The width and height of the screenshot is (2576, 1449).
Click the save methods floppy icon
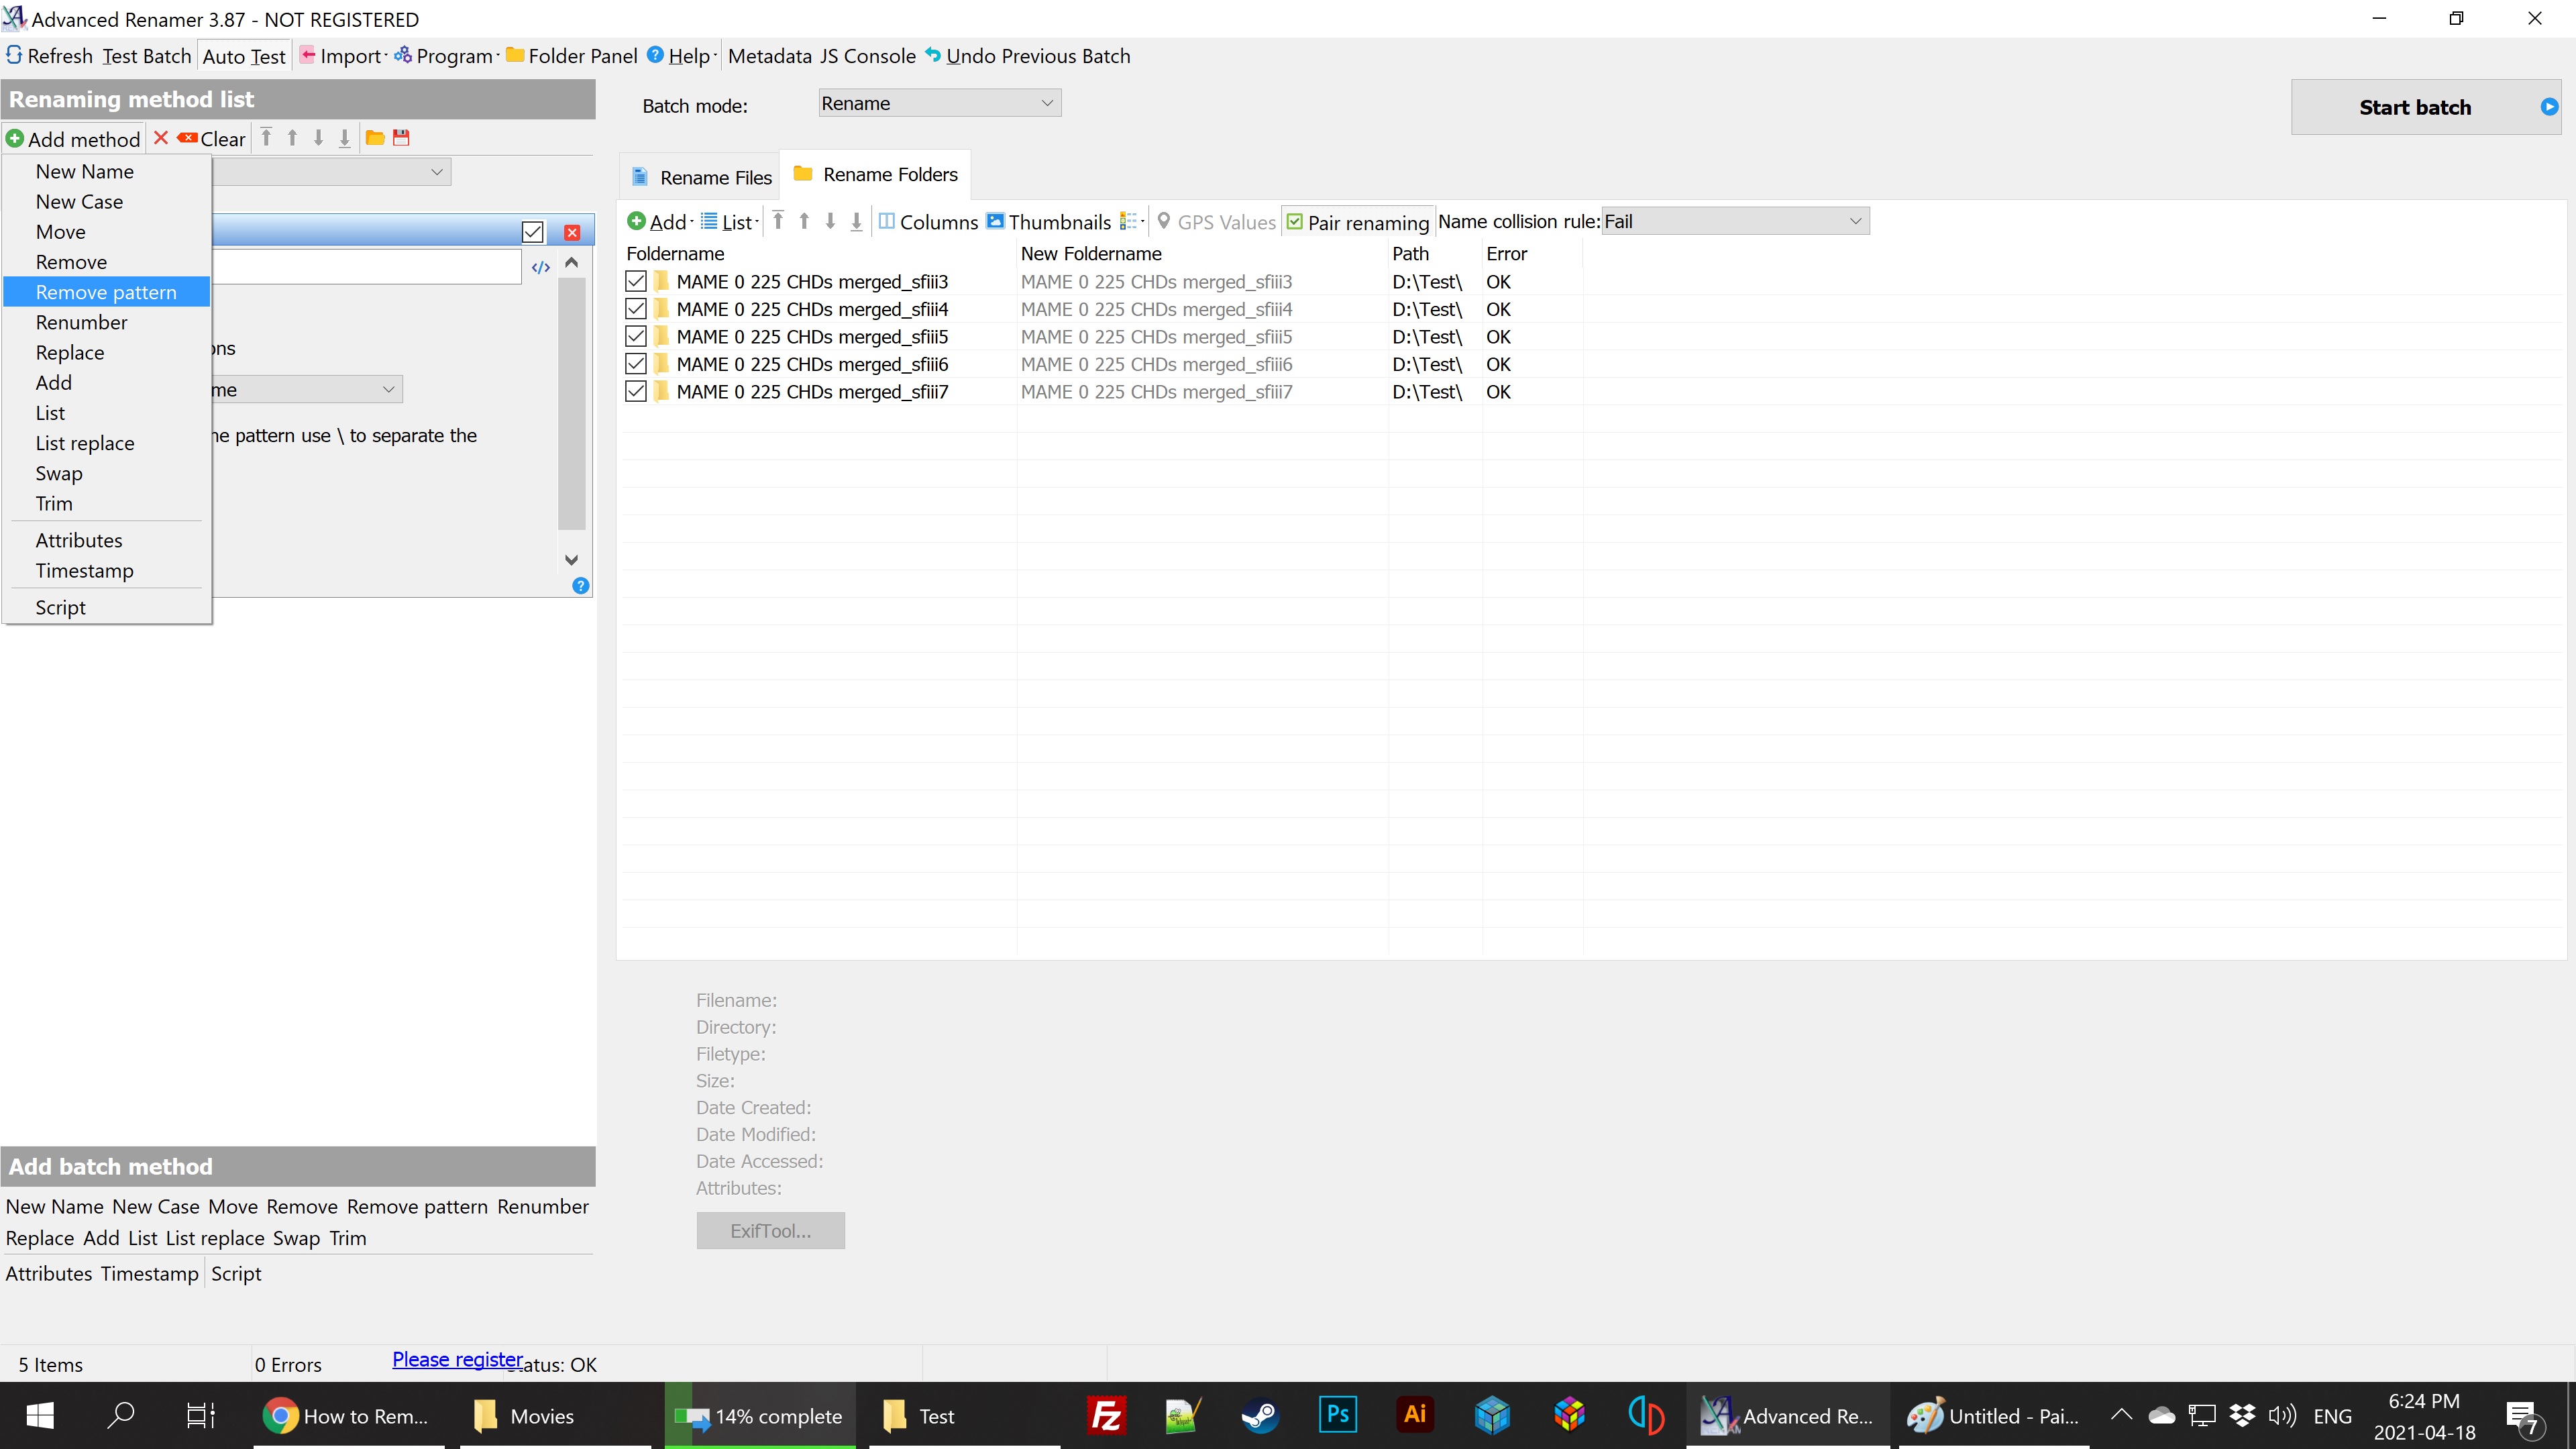[401, 138]
